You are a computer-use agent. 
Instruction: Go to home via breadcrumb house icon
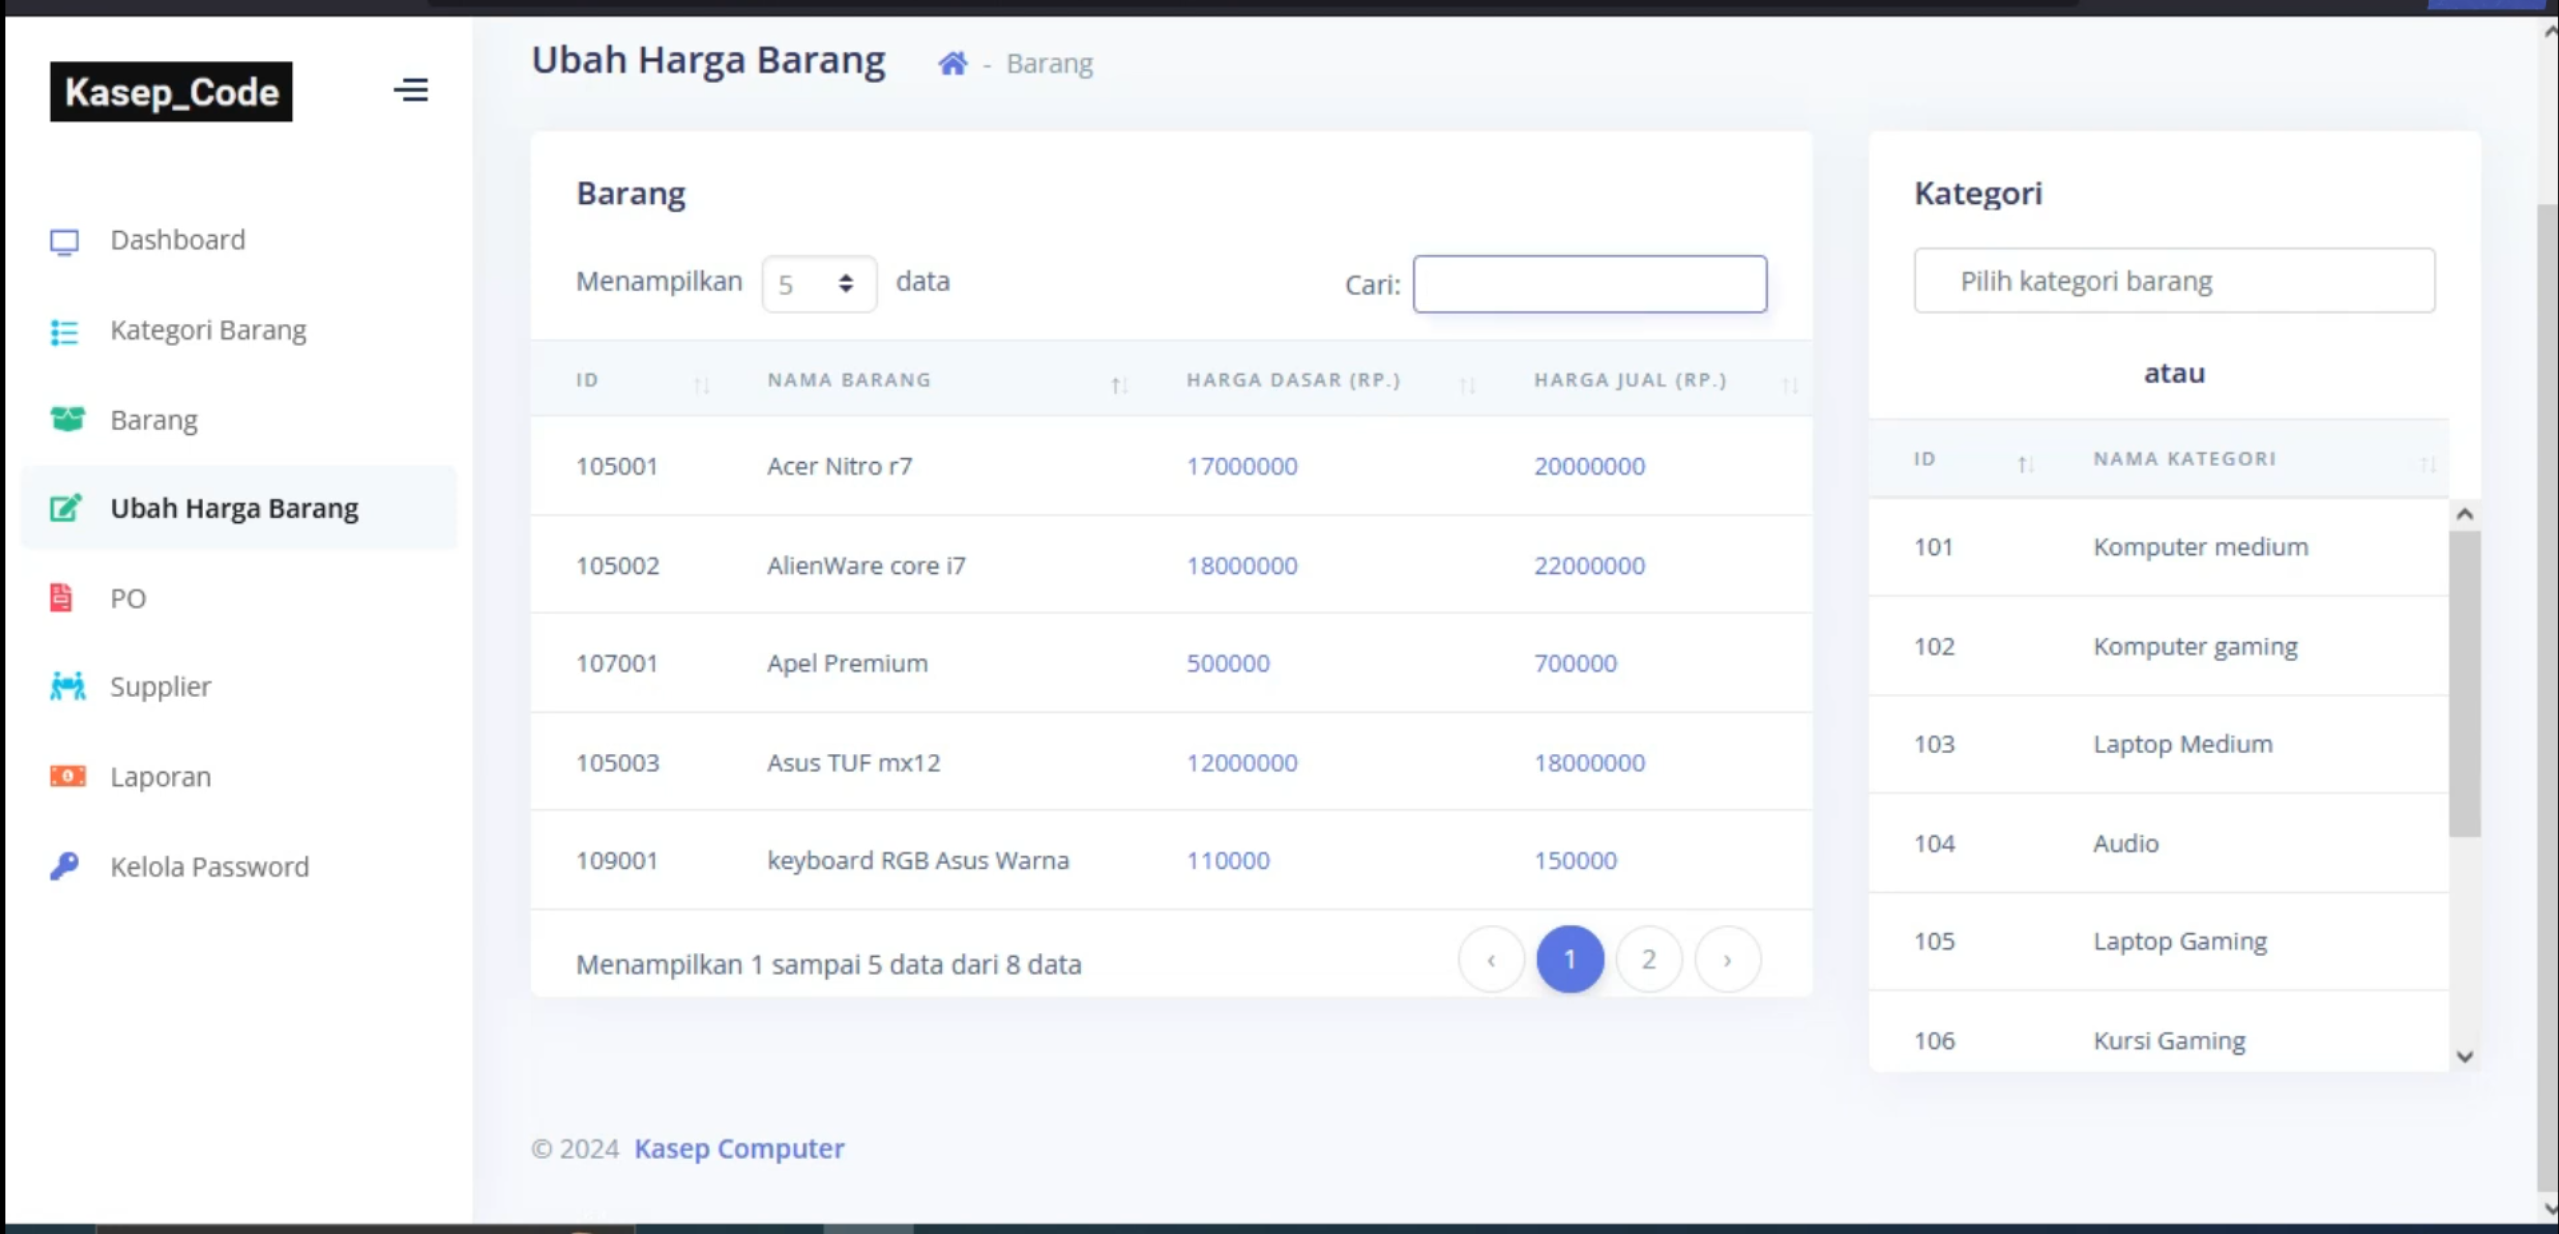[952, 64]
